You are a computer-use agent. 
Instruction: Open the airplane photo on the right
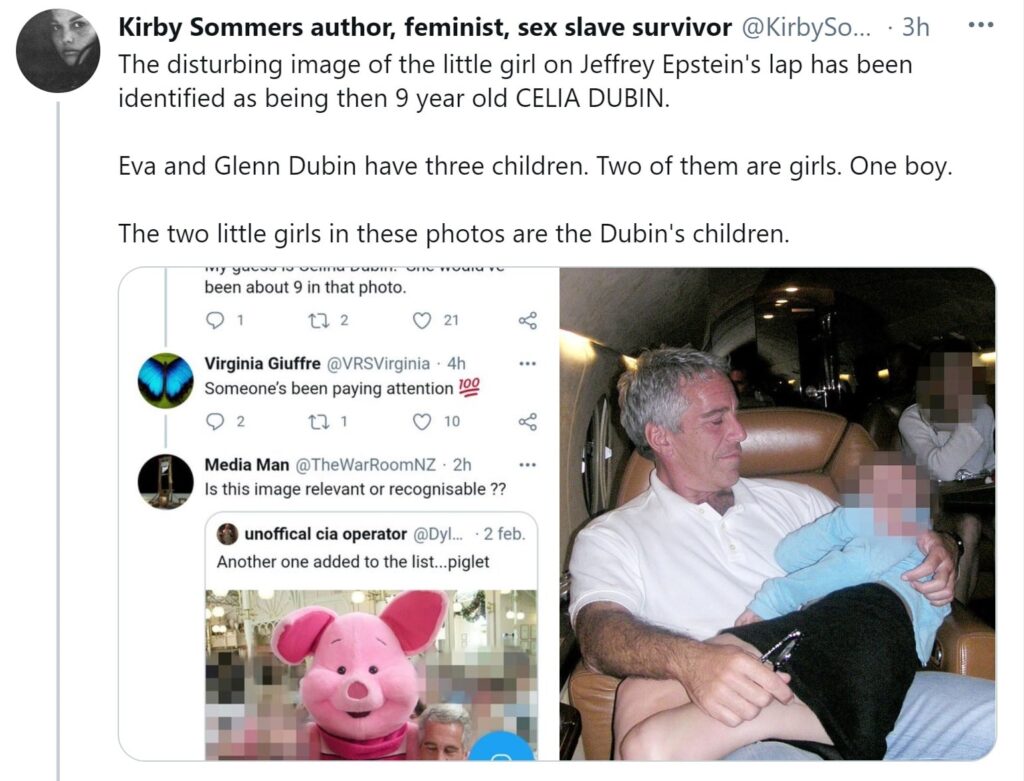(778, 514)
